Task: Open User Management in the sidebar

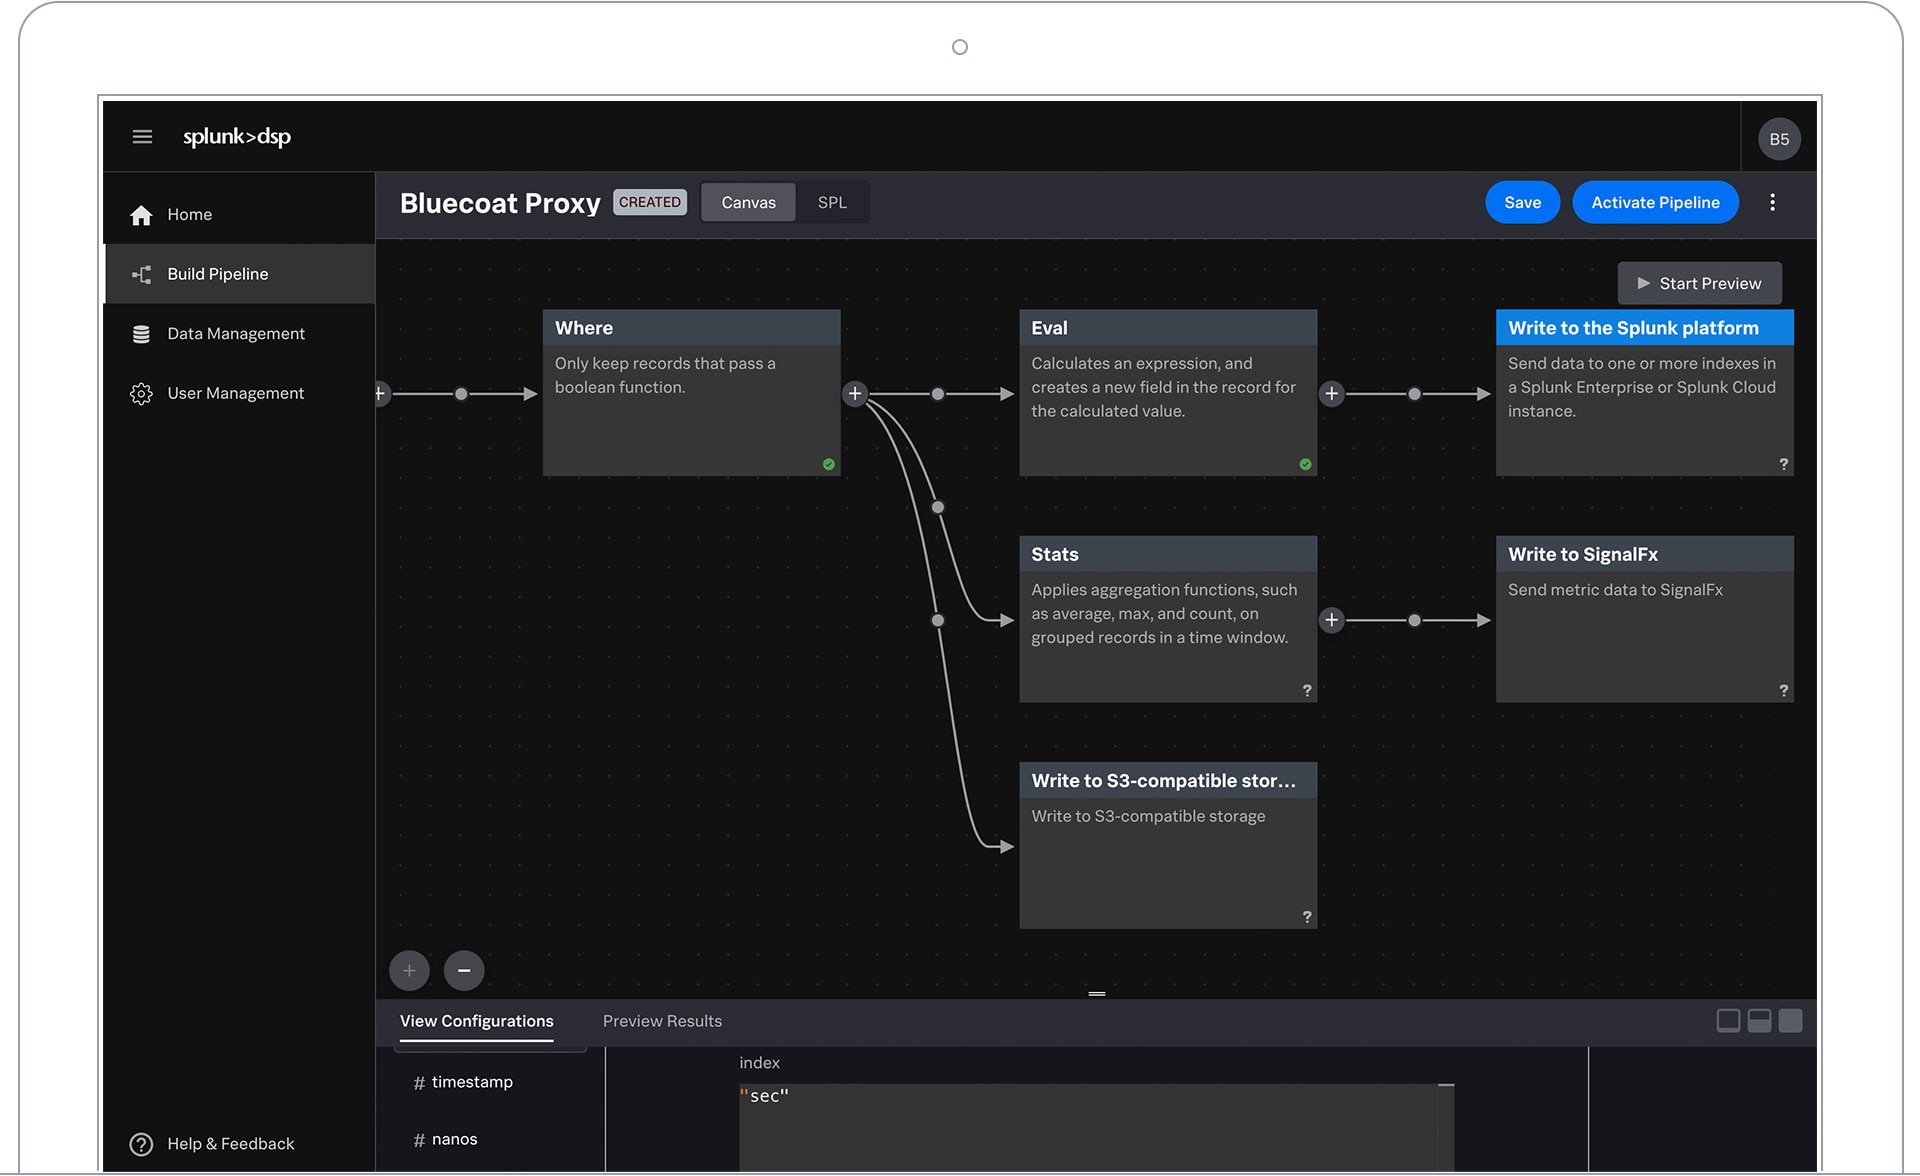Action: point(239,394)
